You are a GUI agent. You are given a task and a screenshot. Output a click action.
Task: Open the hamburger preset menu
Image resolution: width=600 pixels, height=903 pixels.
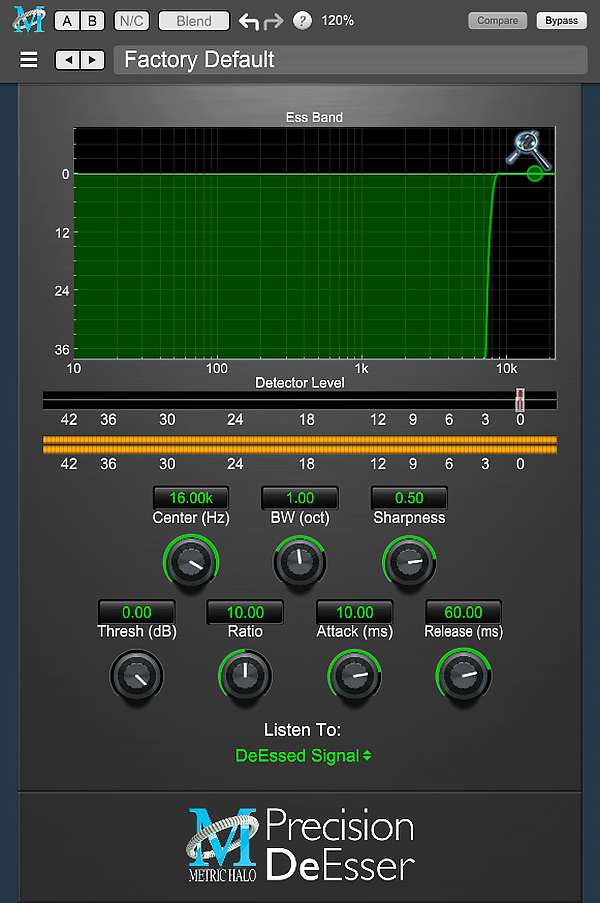[x=29, y=60]
